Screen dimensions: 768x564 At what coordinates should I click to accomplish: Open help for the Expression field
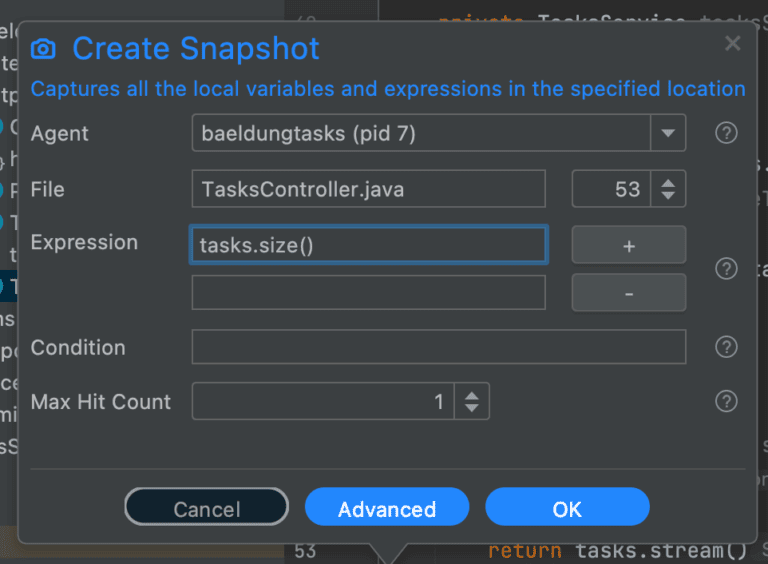tap(727, 268)
